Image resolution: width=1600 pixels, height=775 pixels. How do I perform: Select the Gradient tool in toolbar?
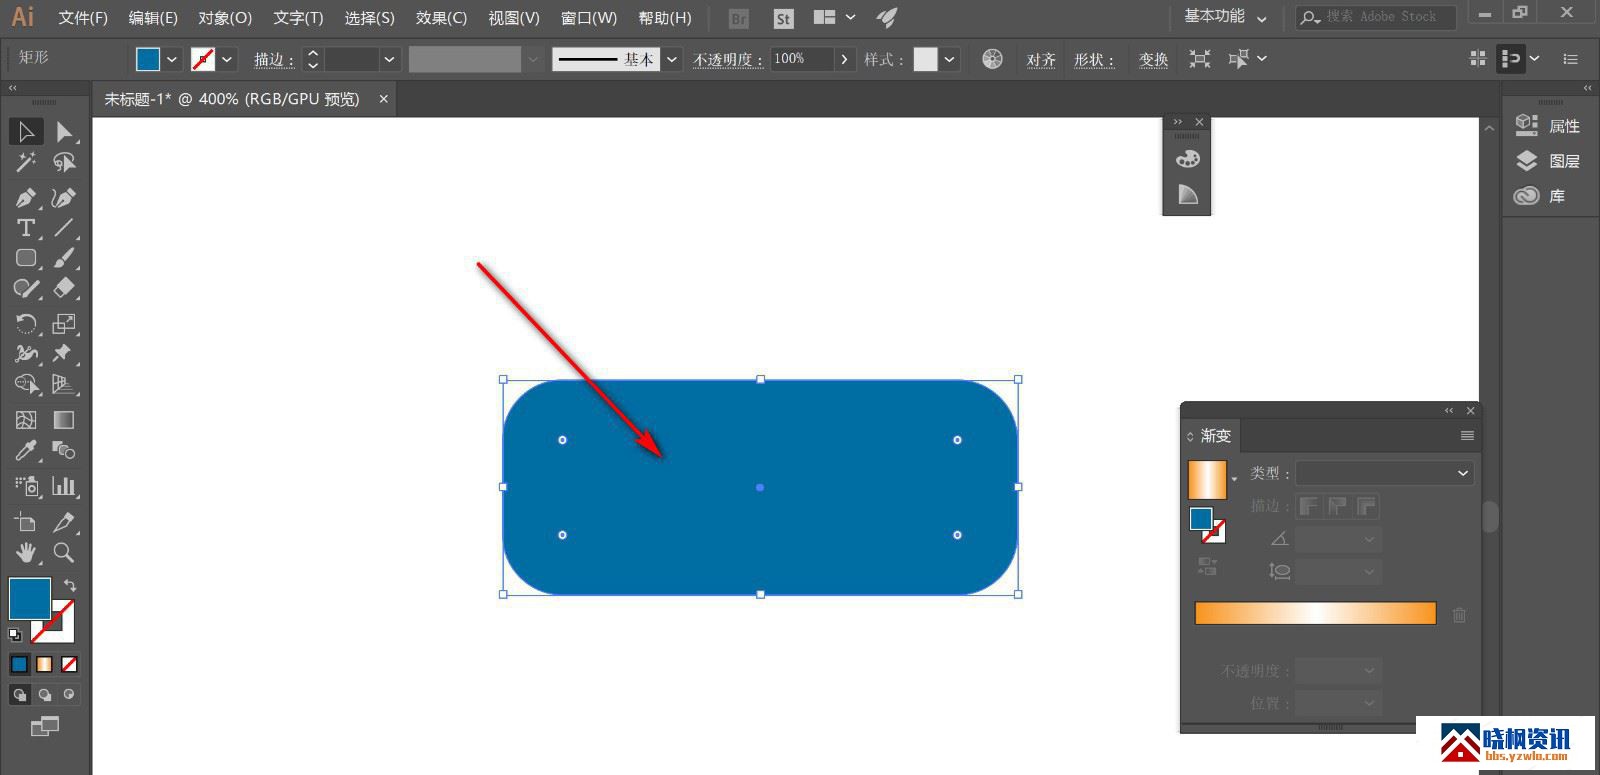click(x=64, y=420)
